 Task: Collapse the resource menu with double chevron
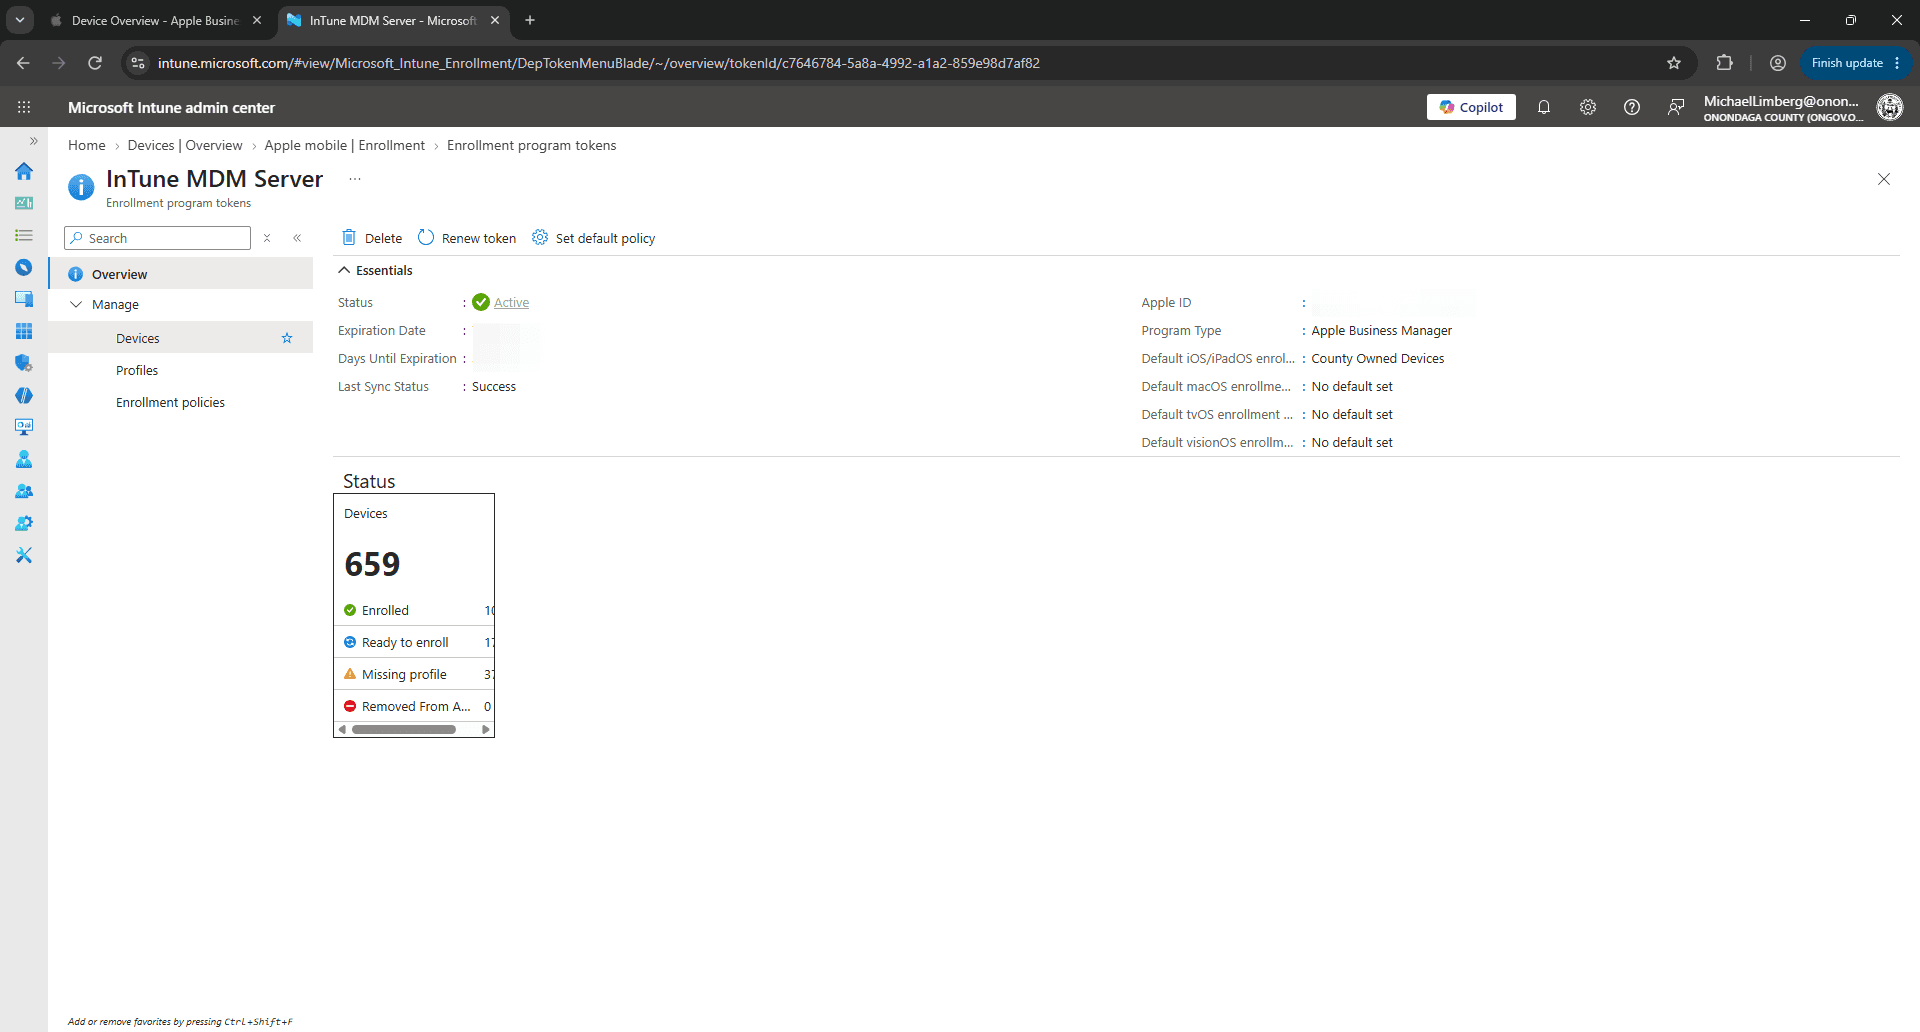tap(297, 238)
